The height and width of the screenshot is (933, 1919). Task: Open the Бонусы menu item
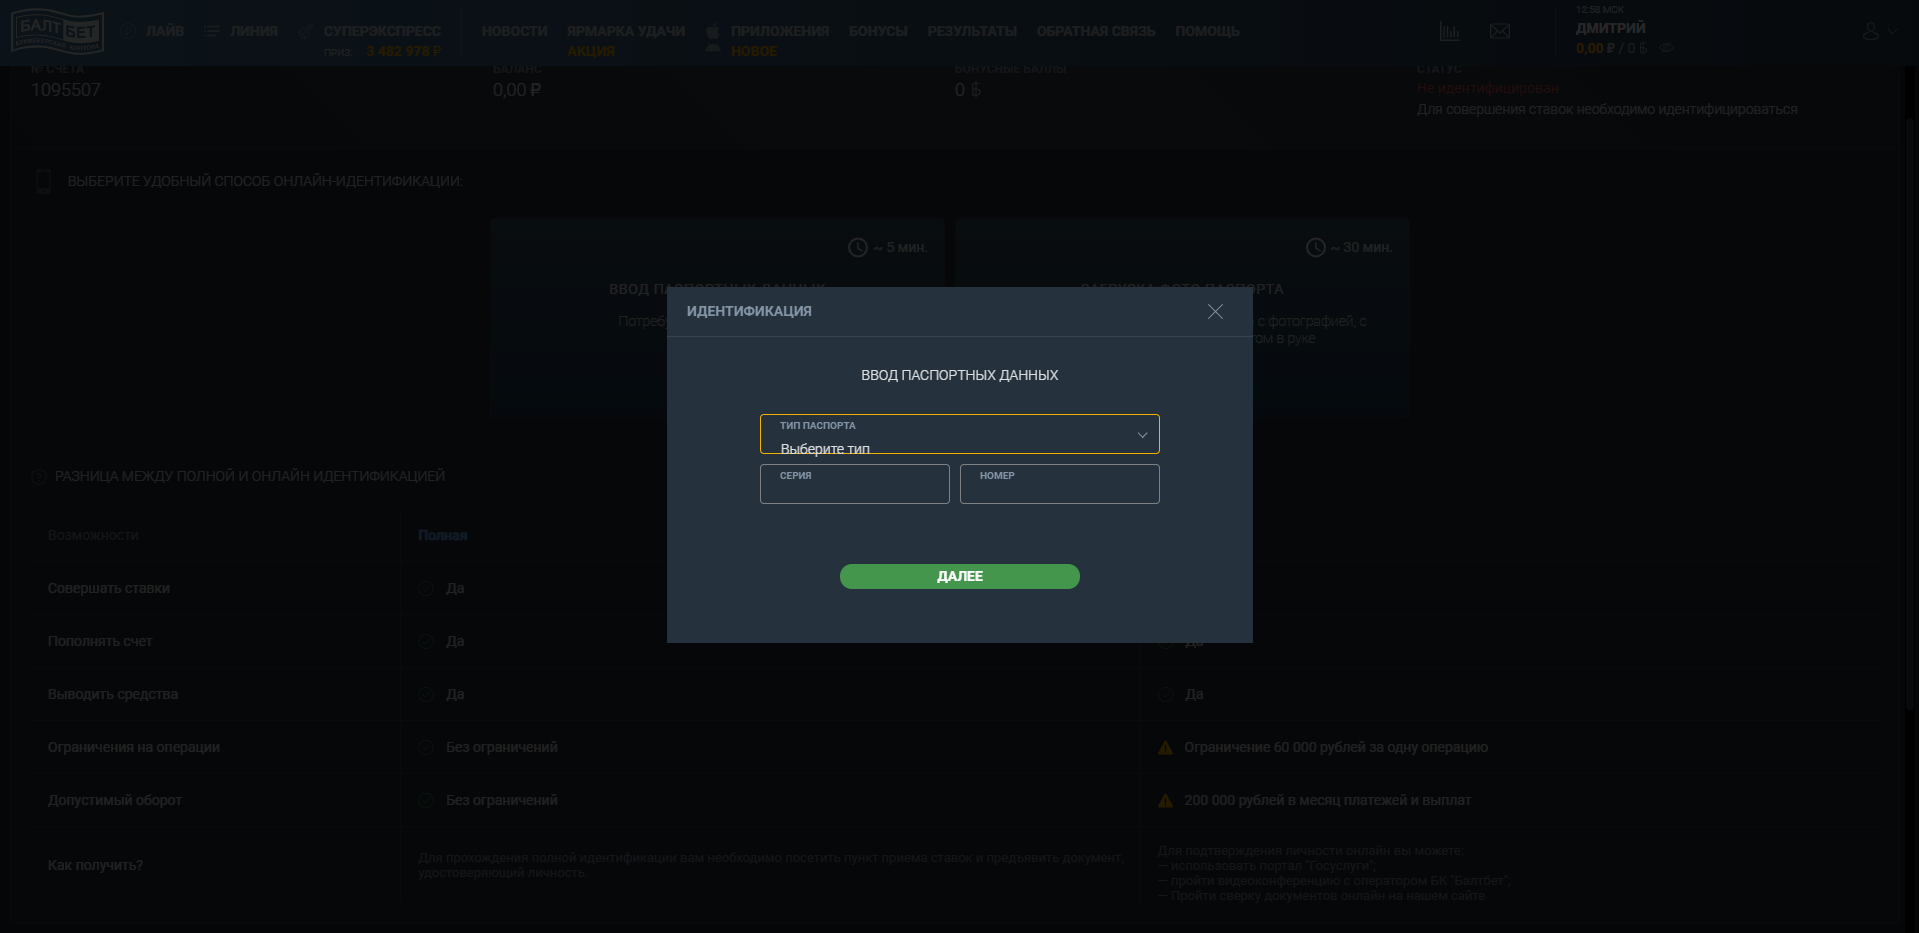click(x=878, y=31)
